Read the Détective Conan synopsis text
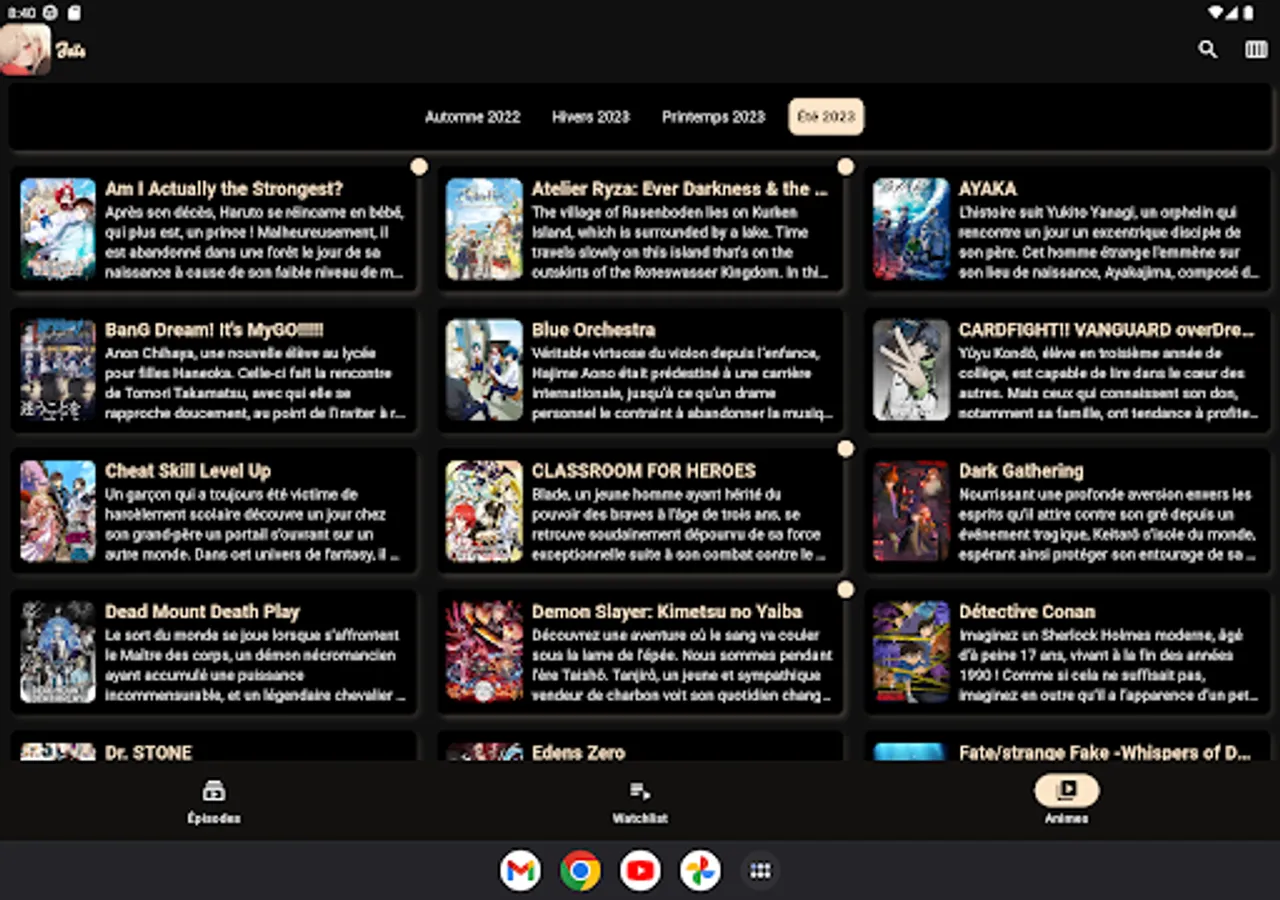 [1108, 665]
